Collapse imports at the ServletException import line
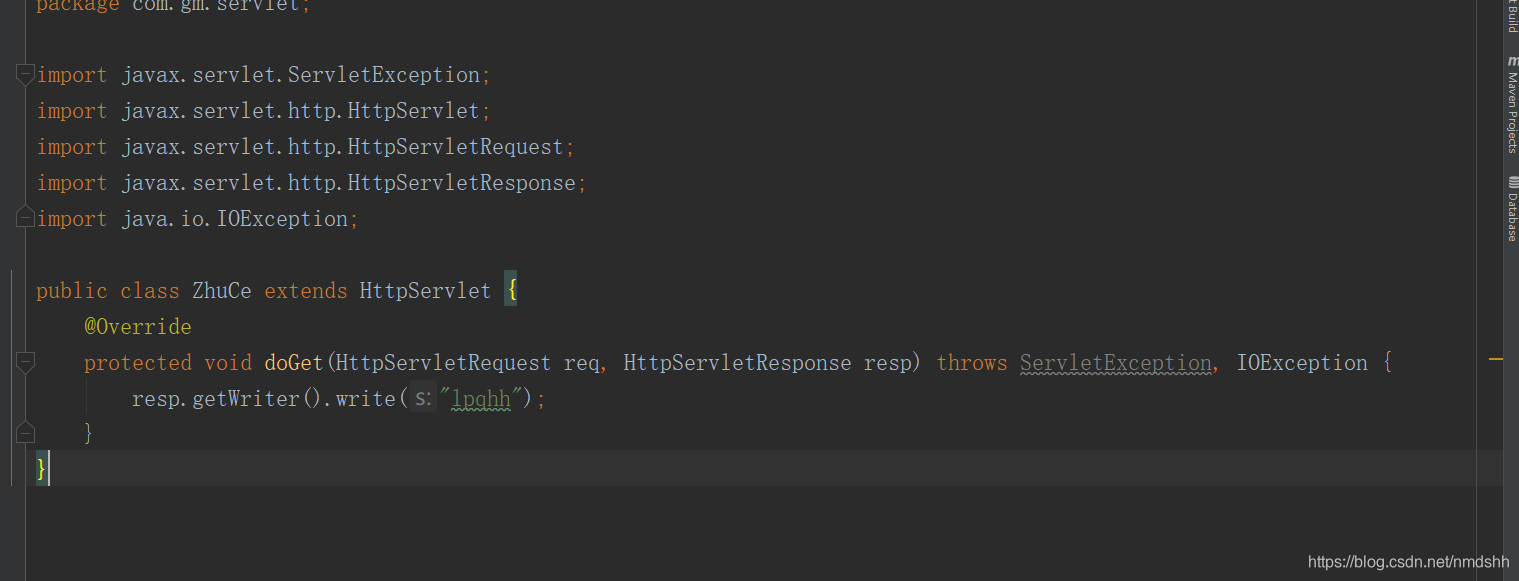Screen dimensions: 1519x581 (26, 75)
